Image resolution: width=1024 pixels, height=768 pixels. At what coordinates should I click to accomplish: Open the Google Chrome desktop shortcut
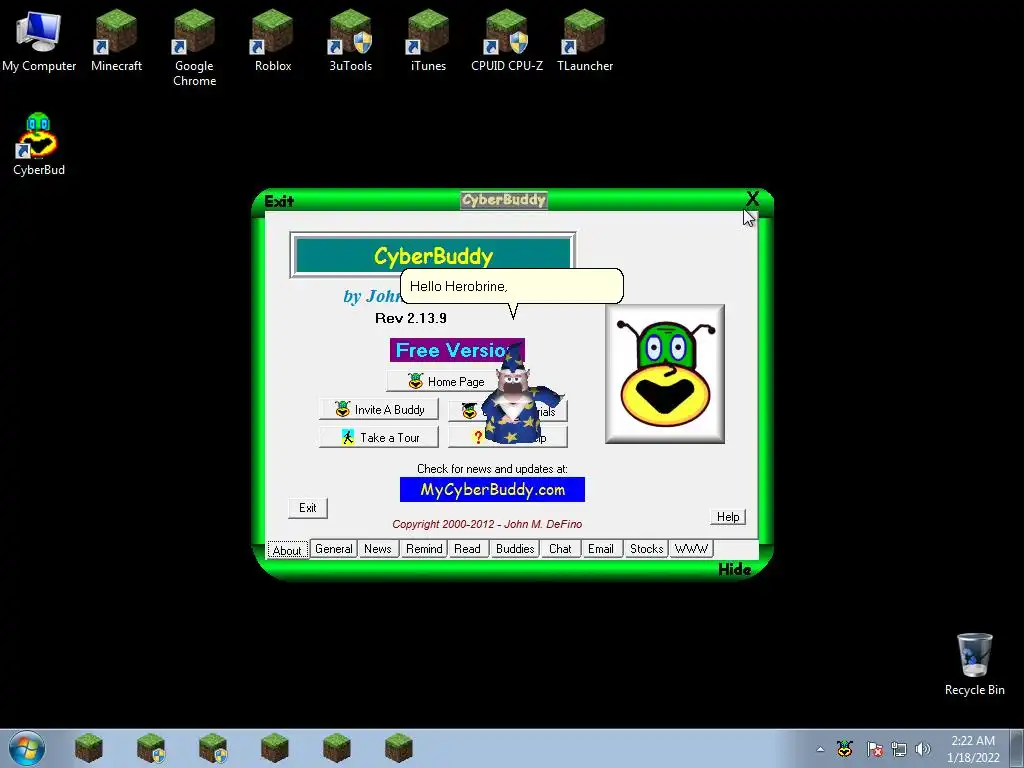click(194, 48)
